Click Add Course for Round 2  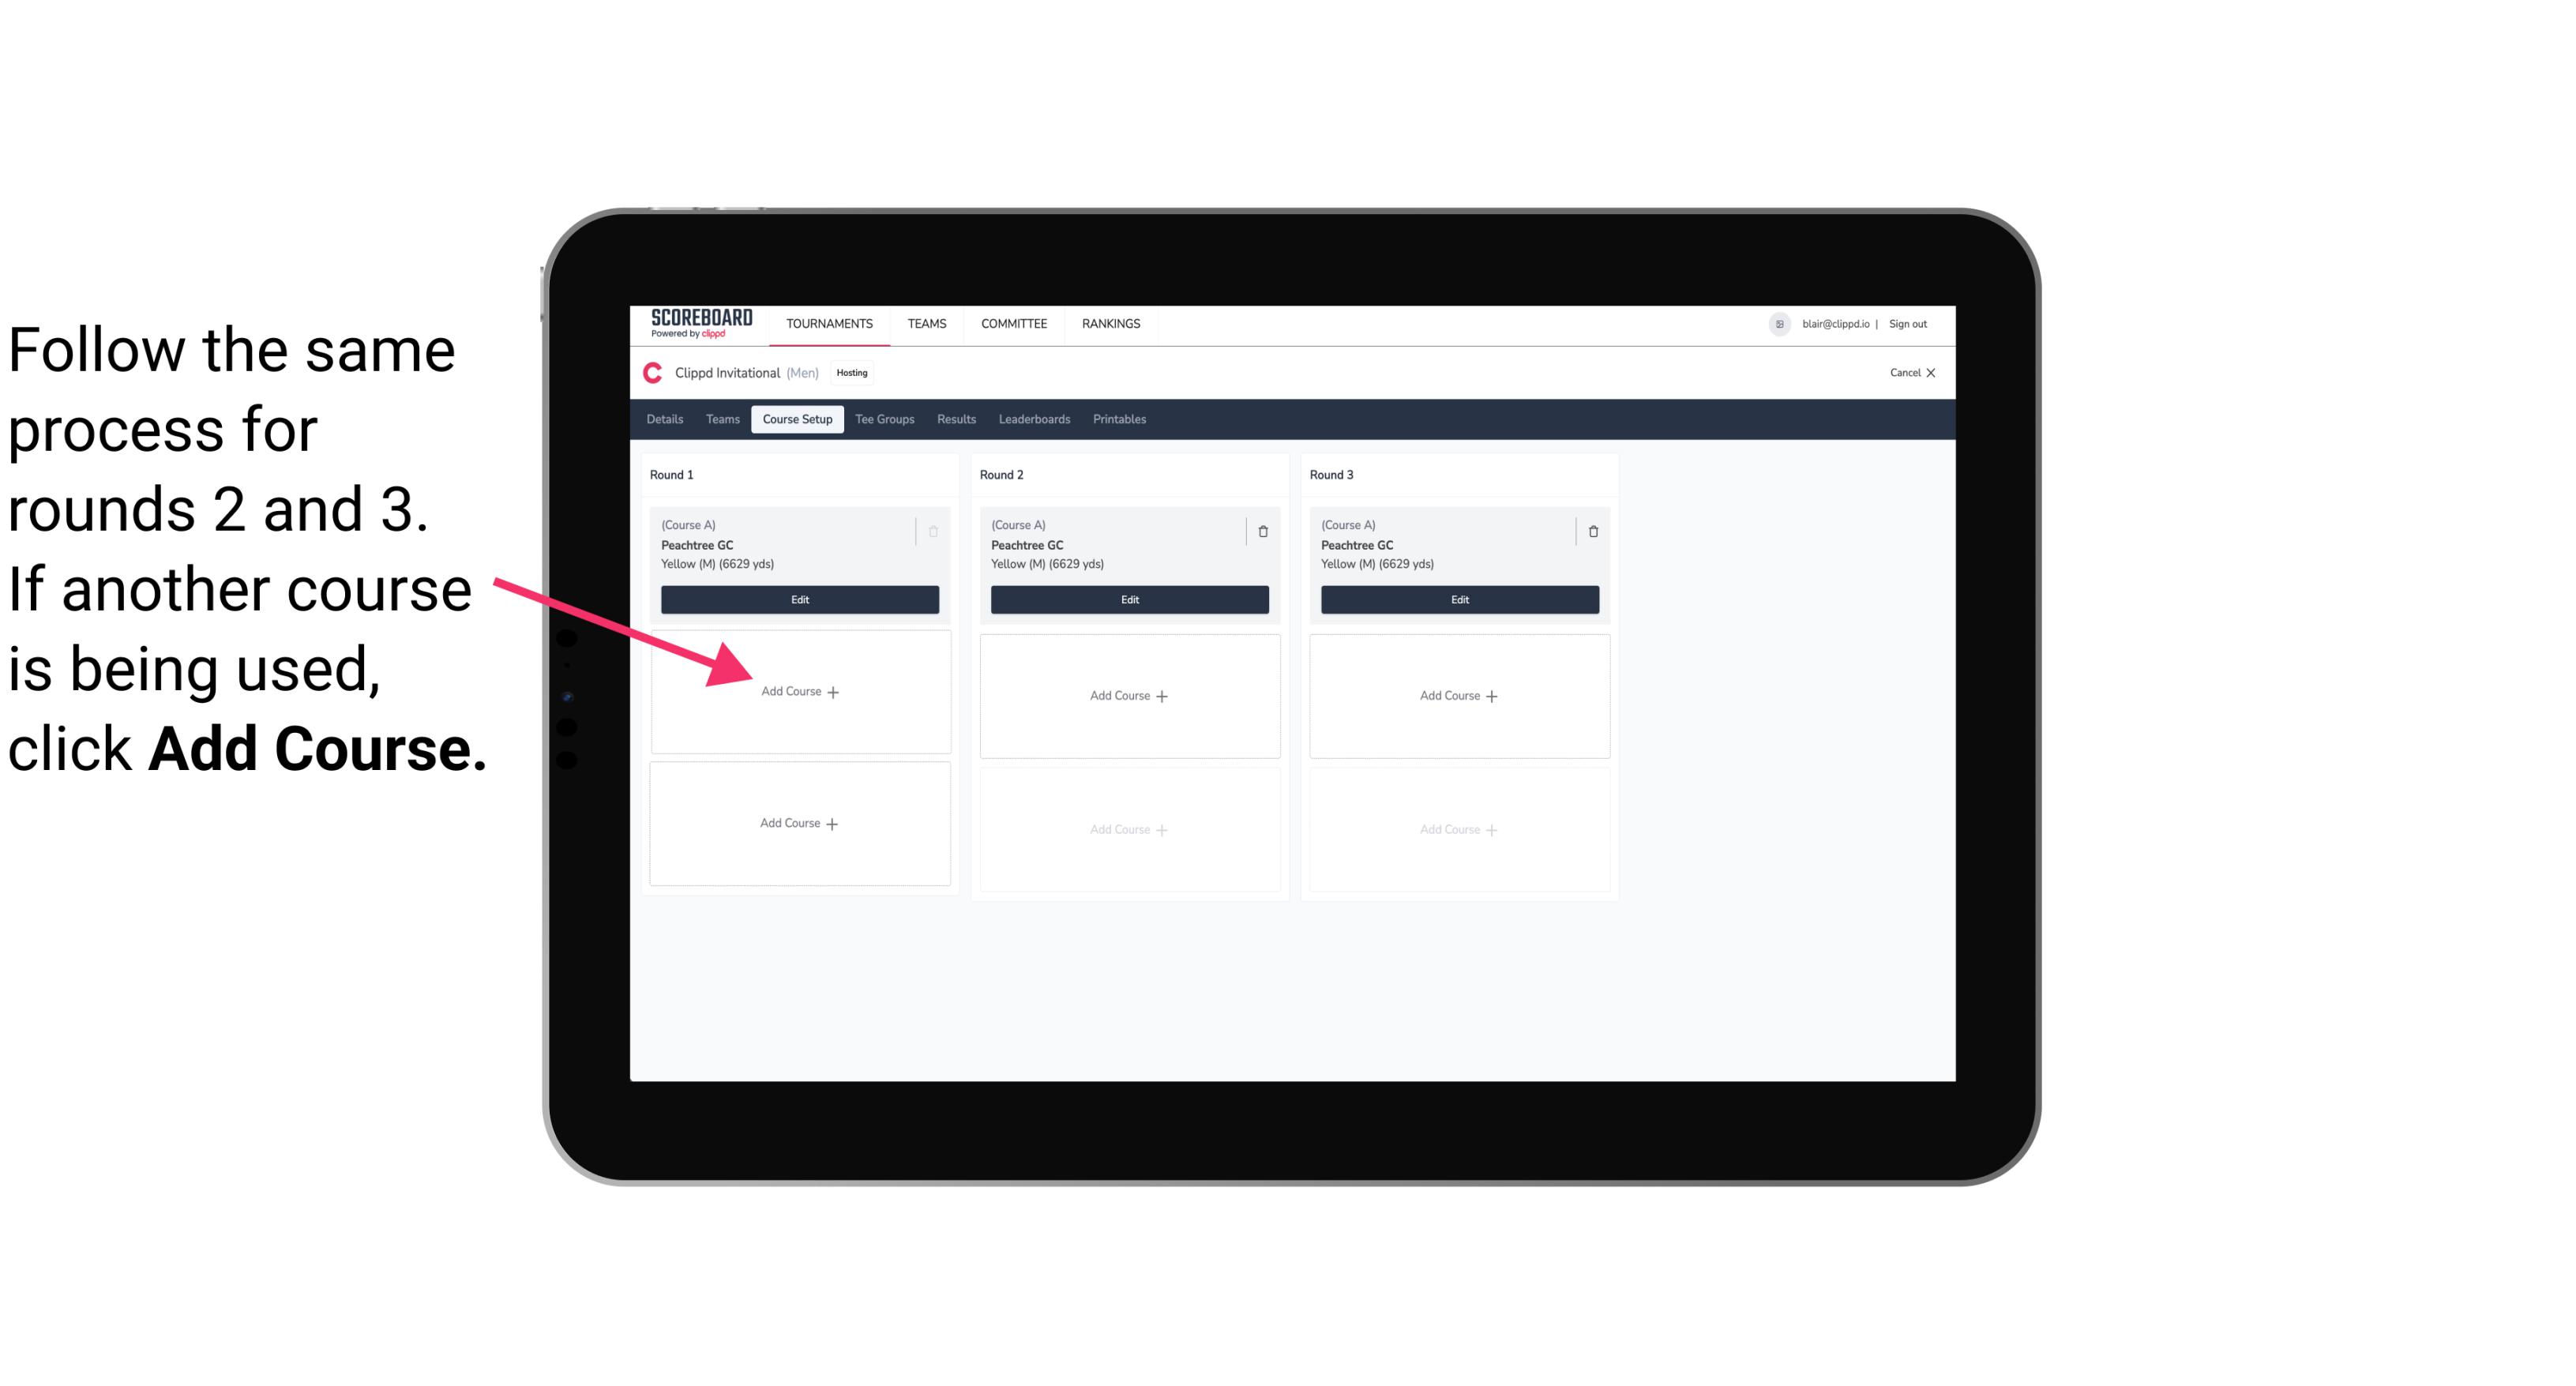click(x=1126, y=695)
